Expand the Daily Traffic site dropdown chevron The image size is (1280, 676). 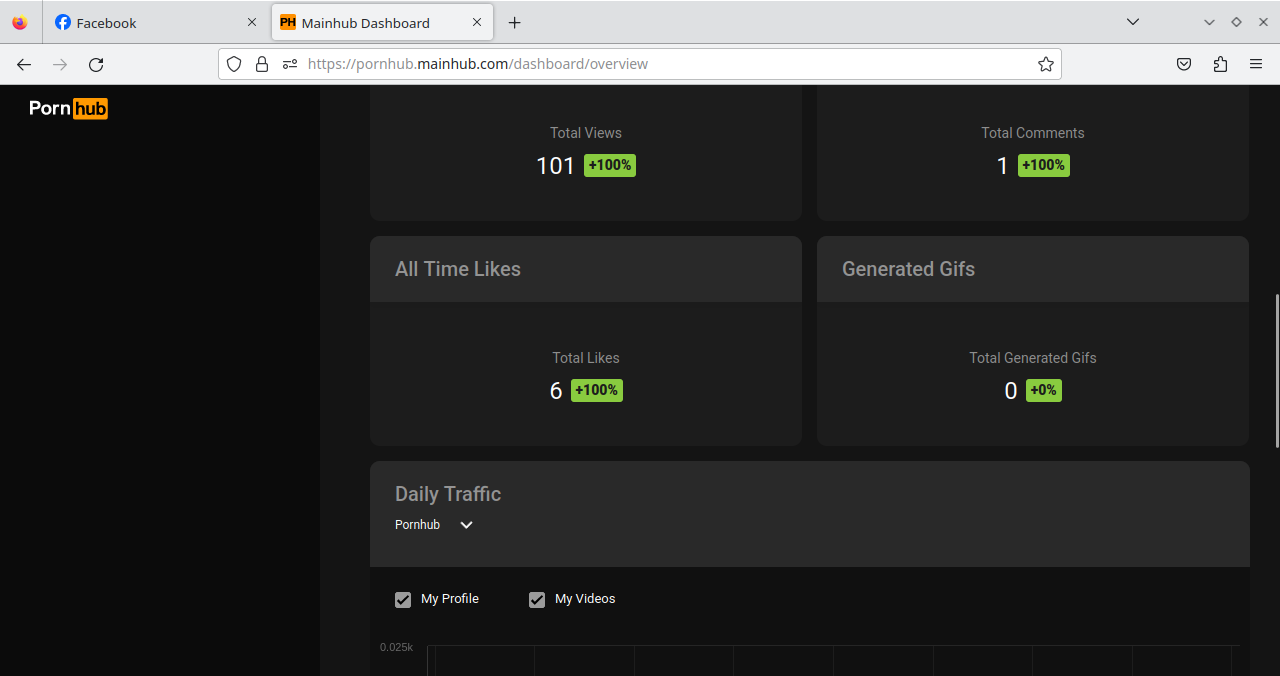click(466, 525)
